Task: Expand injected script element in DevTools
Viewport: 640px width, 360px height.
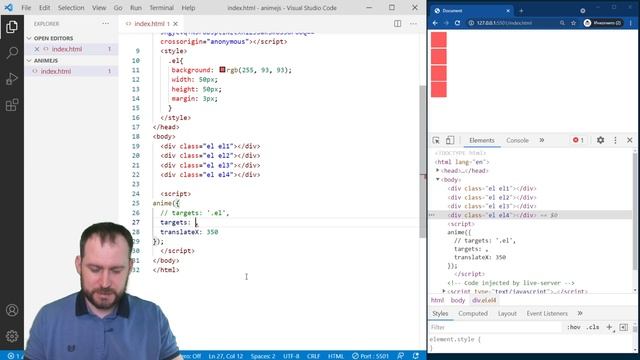Action: [x=444, y=291]
